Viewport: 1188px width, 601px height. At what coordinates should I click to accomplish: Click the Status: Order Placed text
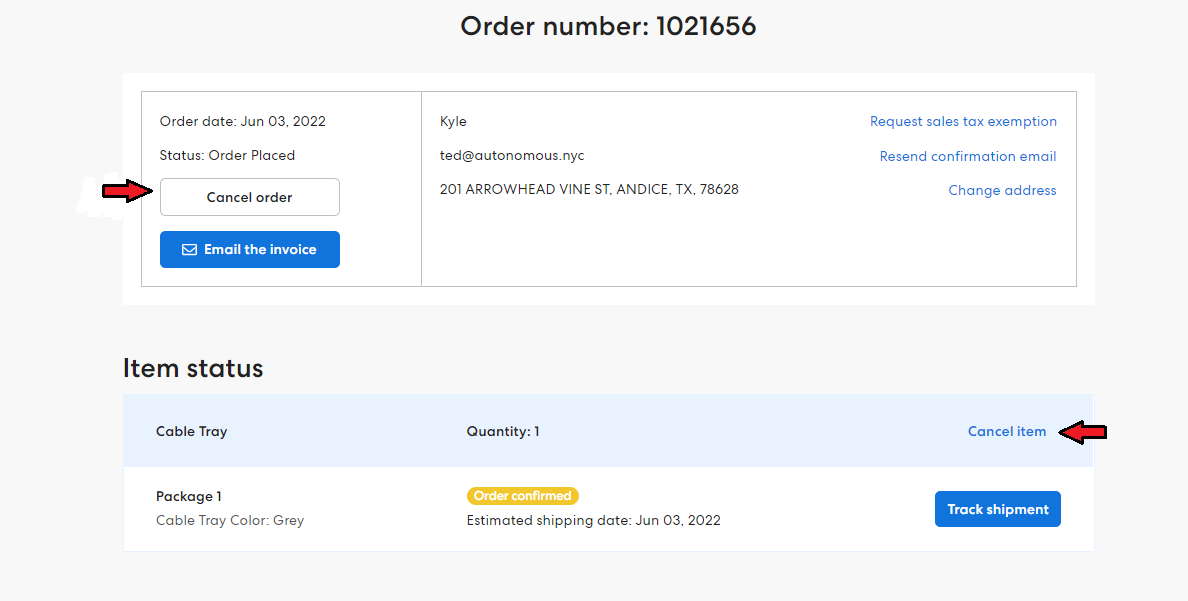click(227, 156)
